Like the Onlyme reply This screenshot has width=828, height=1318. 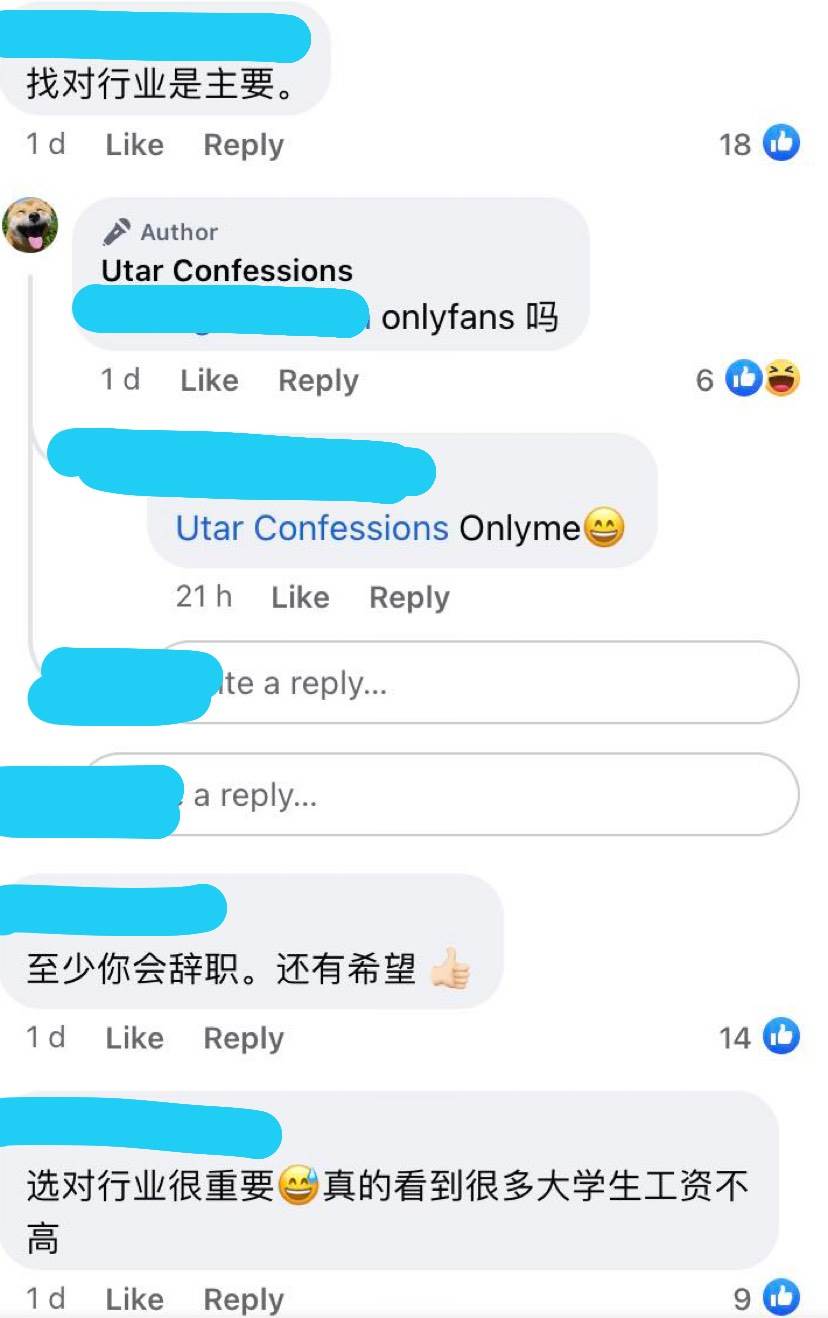click(x=300, y=598)
